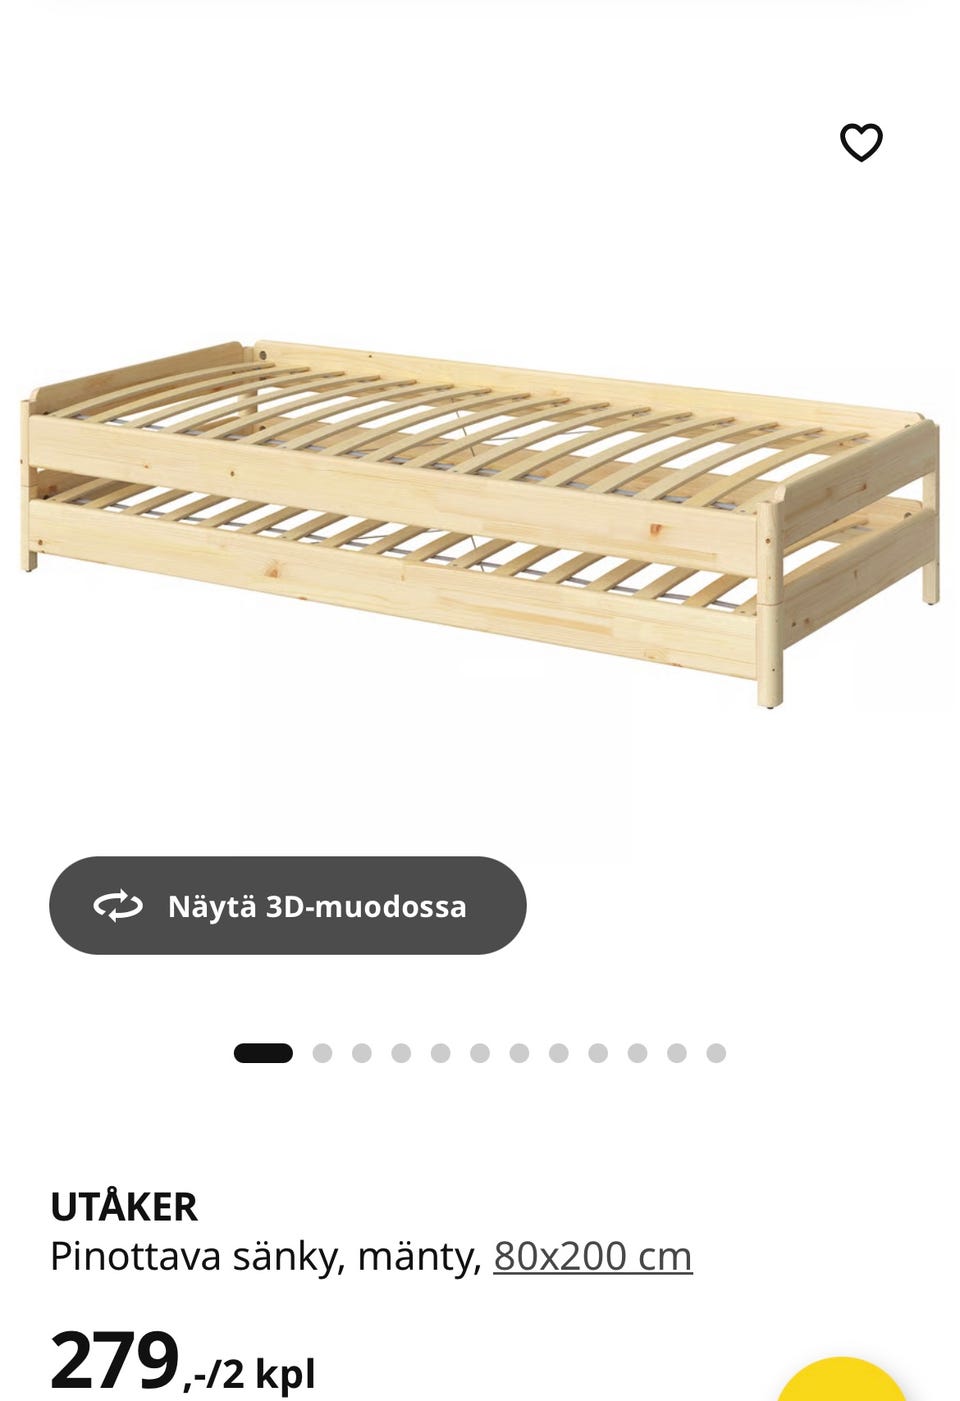This screenshot has width=960, height=1401.
Task: Go to the sixth carousel dot
Action: pyautogui.click(x=480, y=1053)
